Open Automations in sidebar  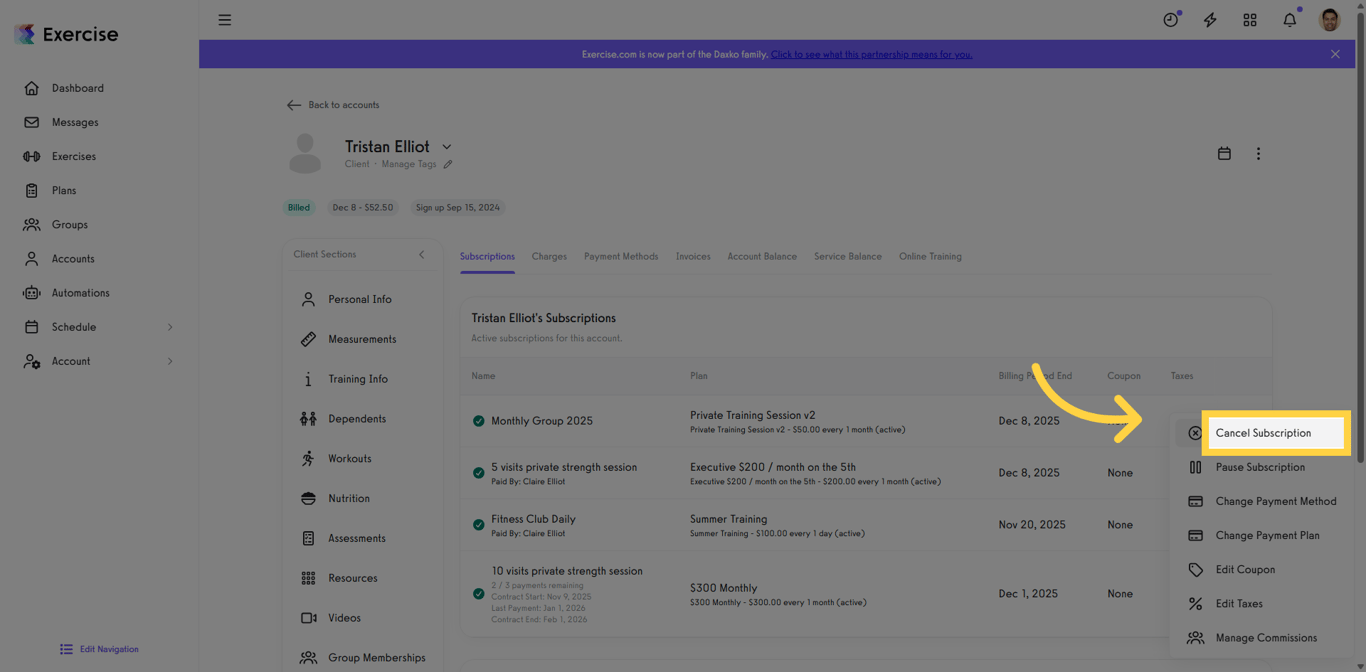80,293
